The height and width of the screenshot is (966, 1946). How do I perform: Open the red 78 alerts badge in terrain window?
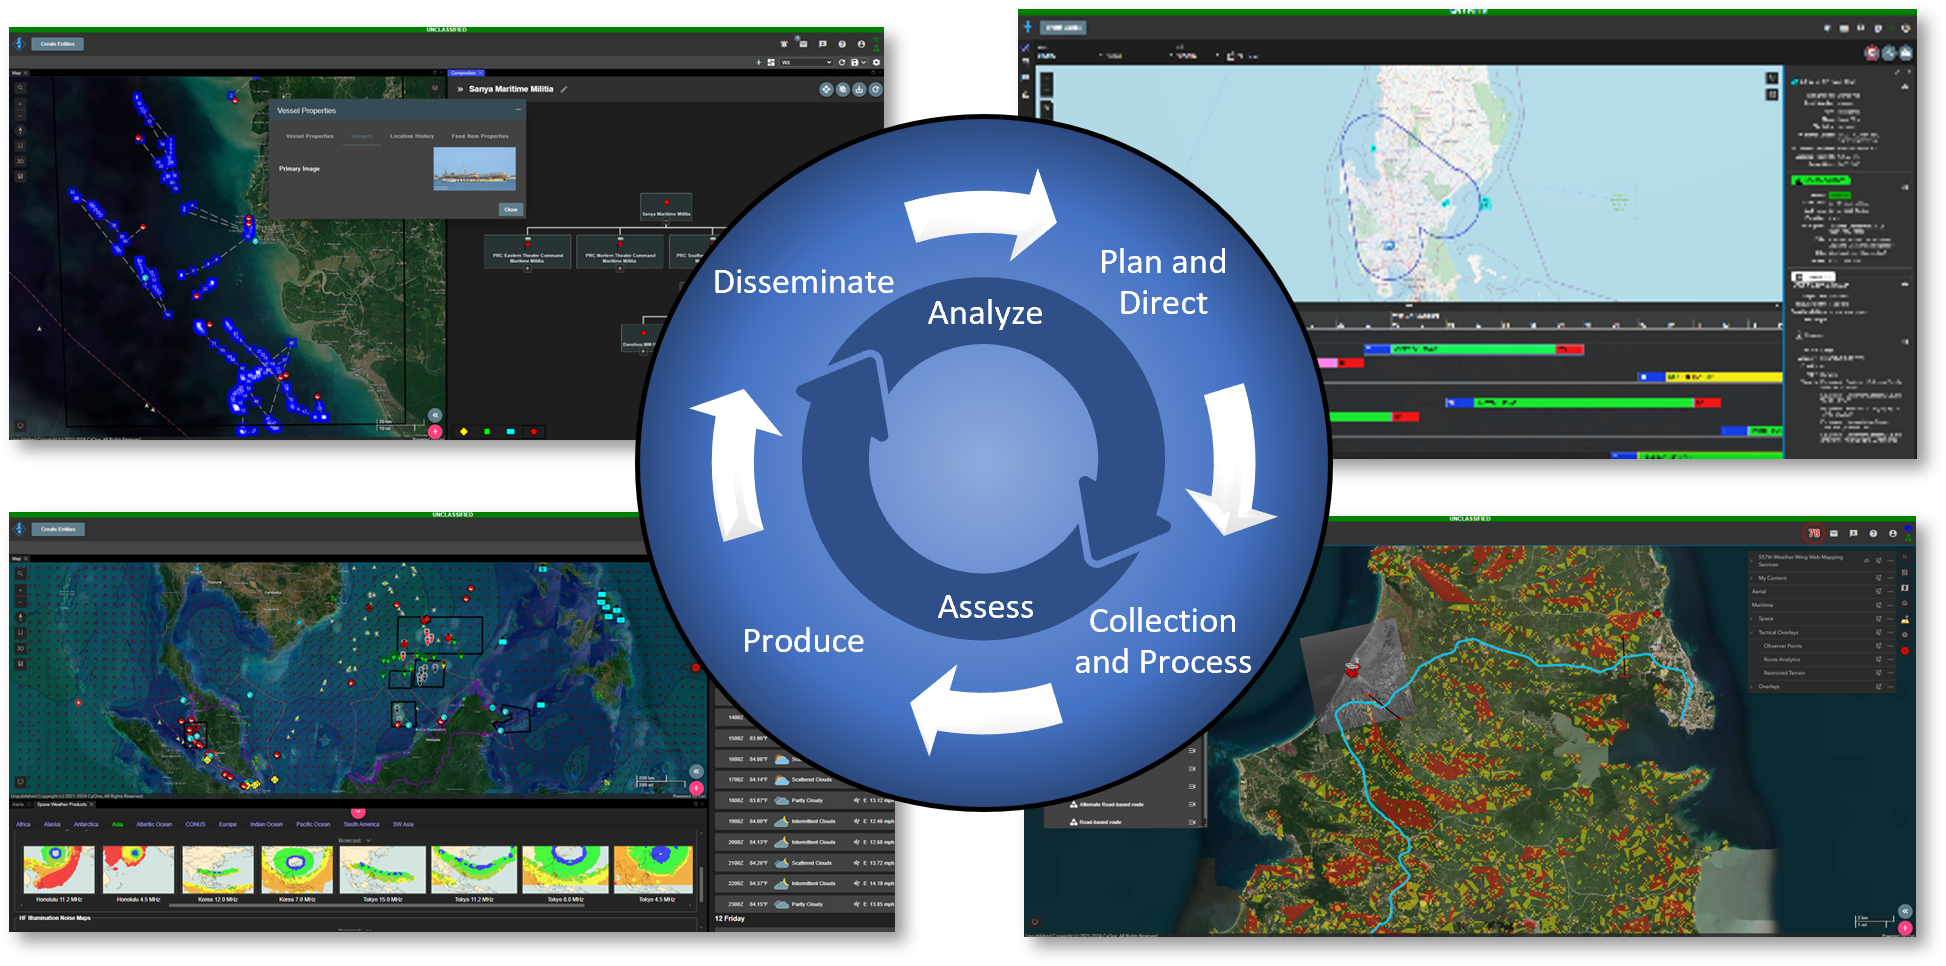[x=1814, y=533]
